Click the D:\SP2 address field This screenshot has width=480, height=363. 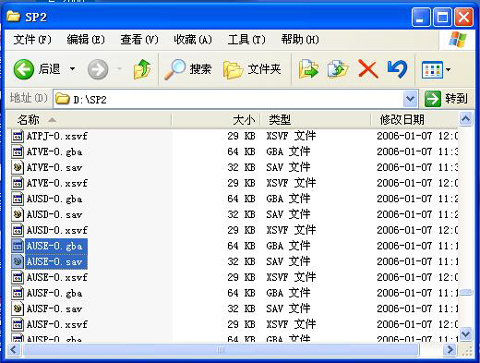(x=229, y=99)
